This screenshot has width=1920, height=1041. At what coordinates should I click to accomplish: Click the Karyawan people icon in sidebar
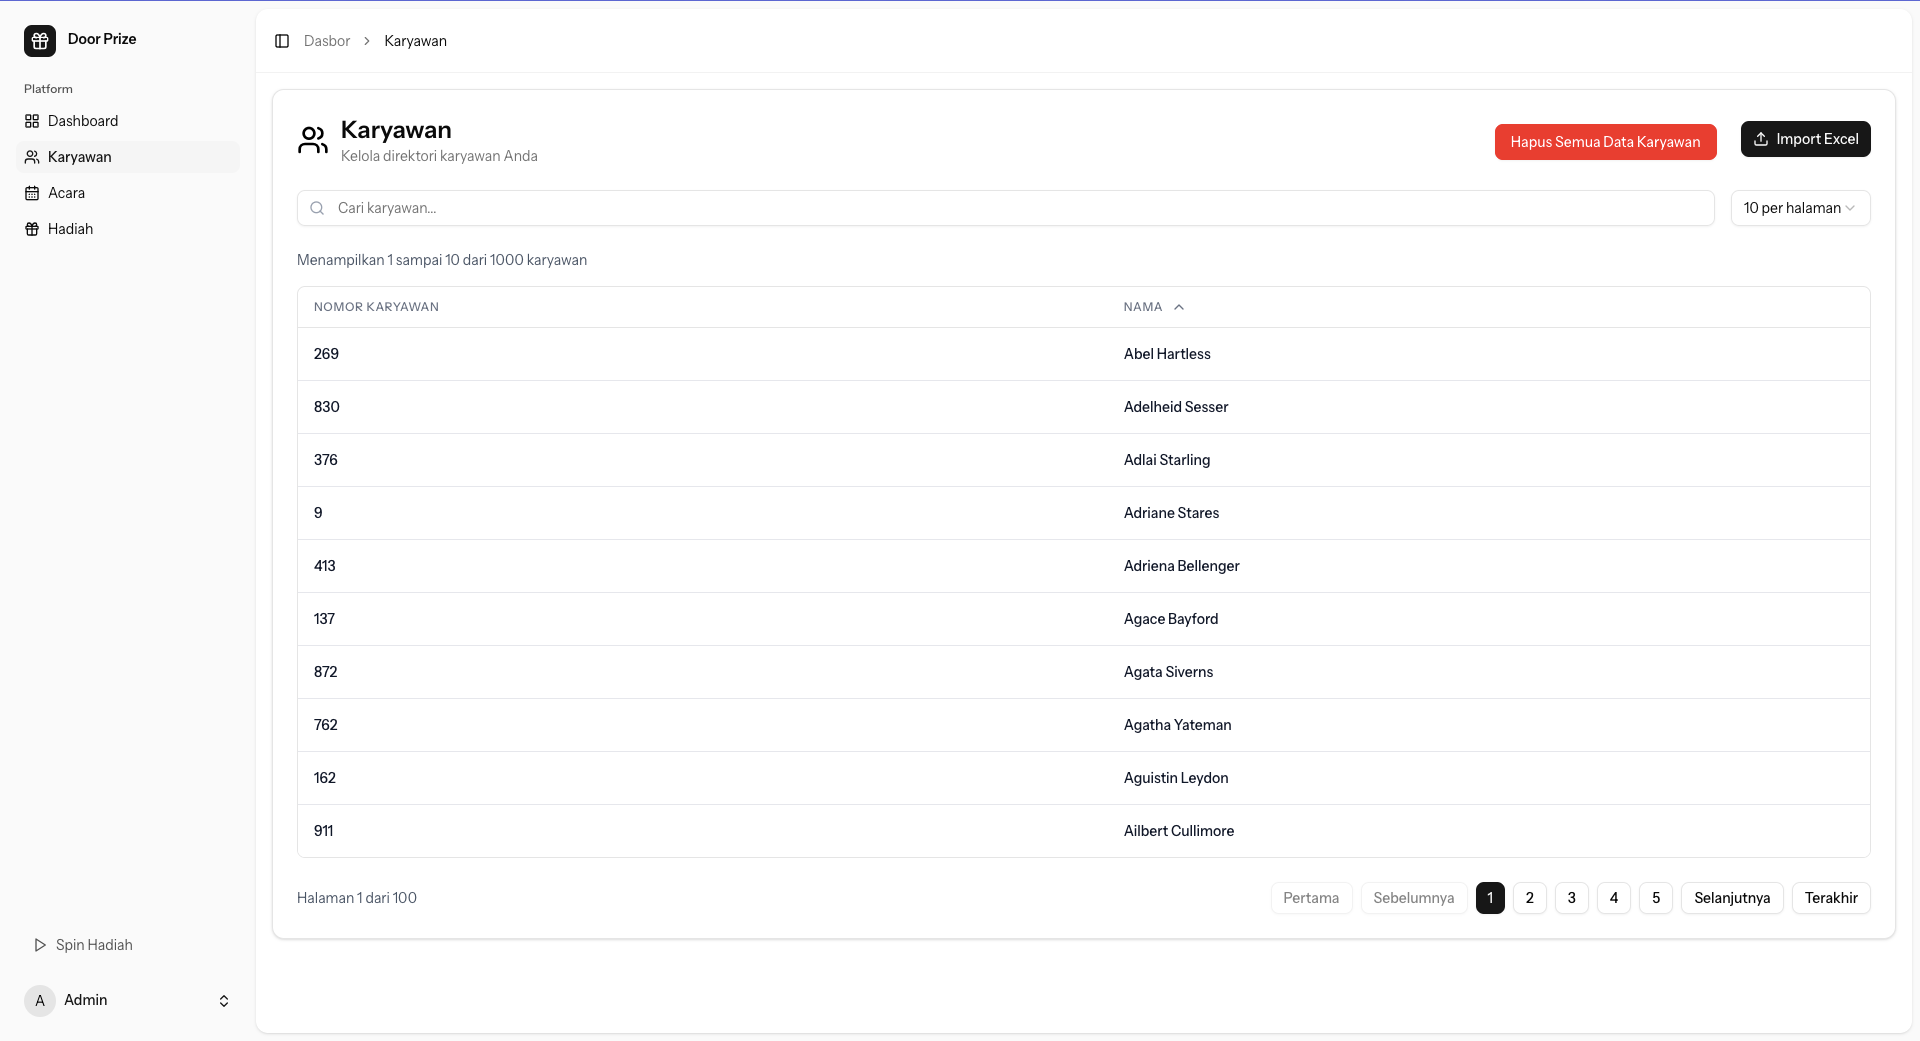click(32, 157)
